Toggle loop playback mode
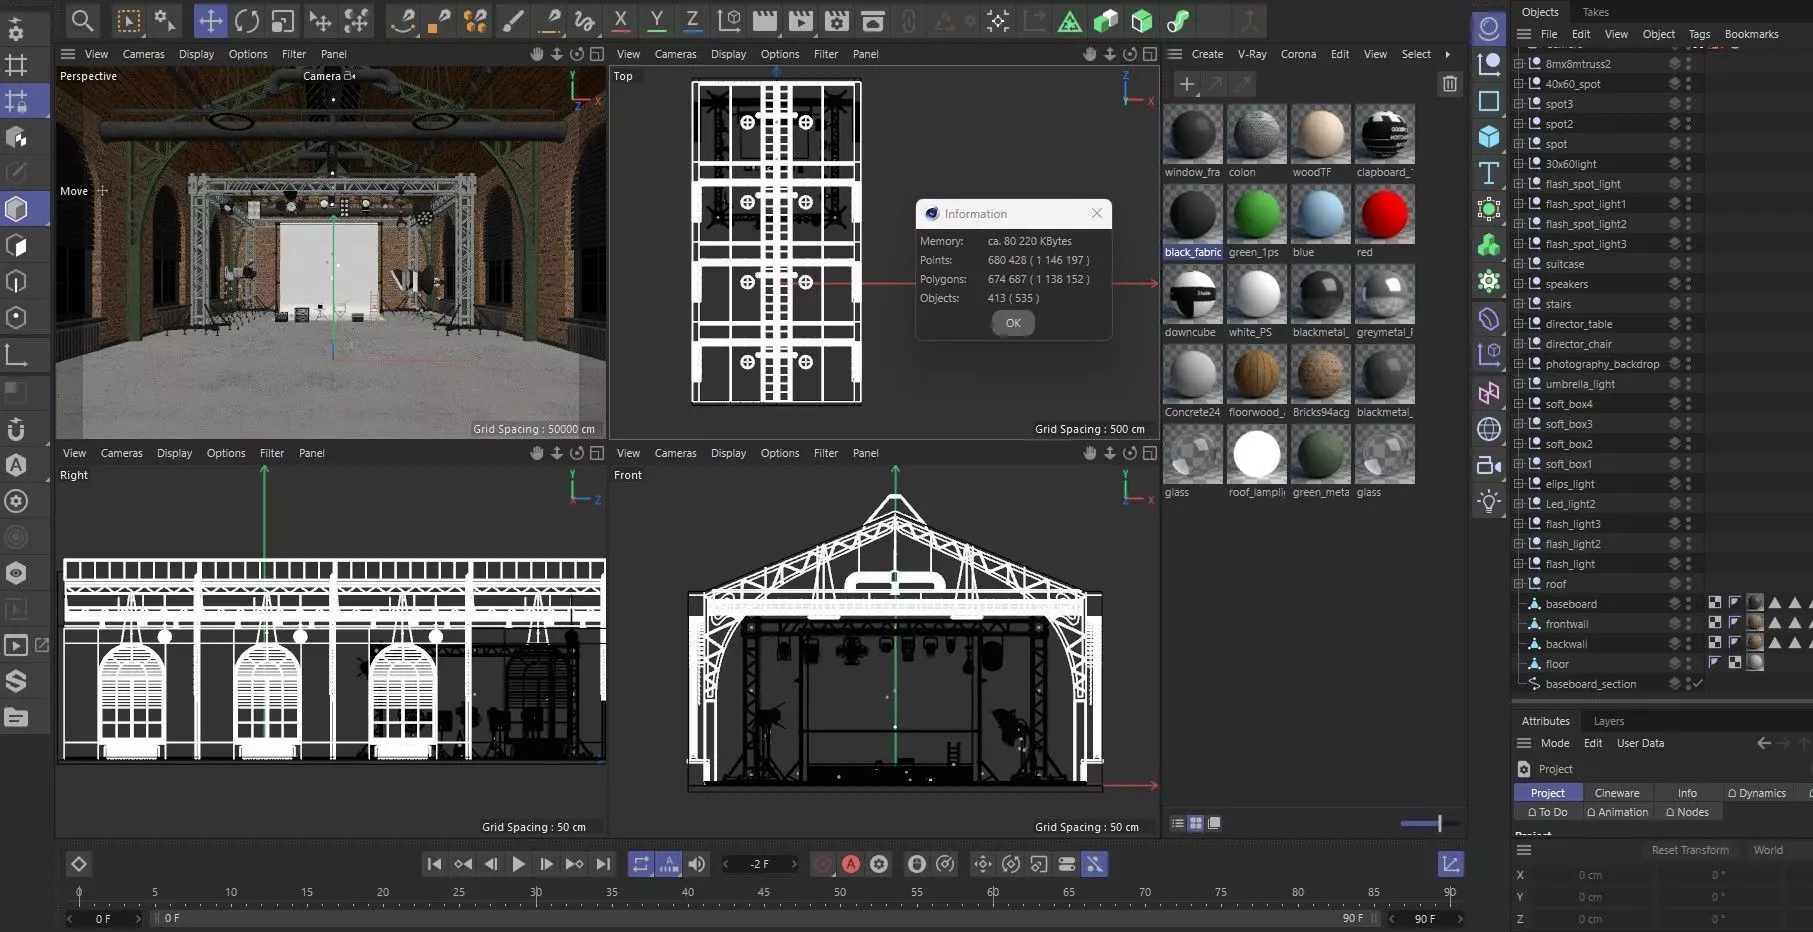Screen dimensions: 1813x932 coord(641,864)
